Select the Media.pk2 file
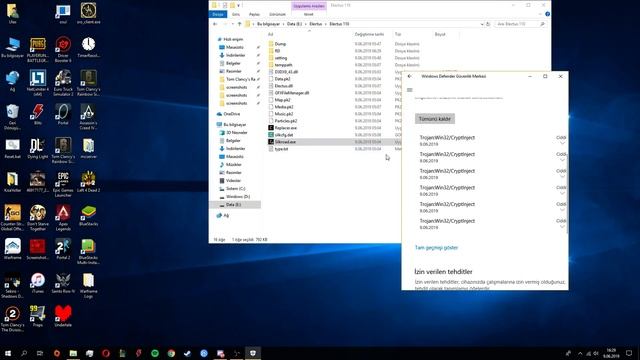 coord(284,107)
